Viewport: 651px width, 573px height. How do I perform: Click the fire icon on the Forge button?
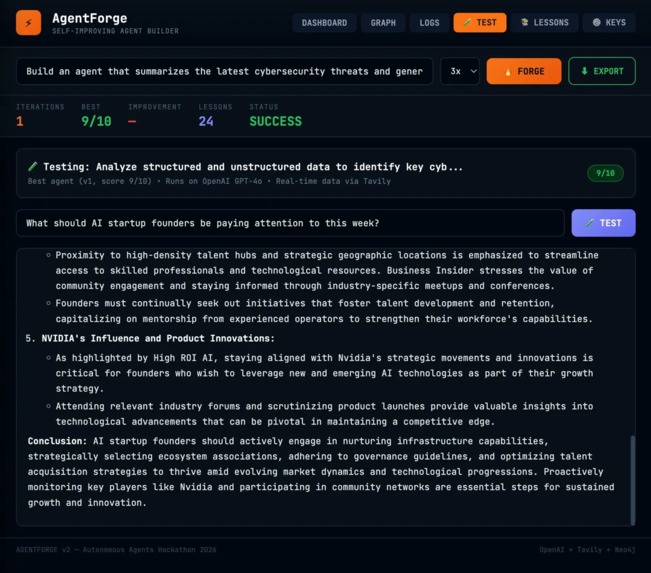(508, 71)
